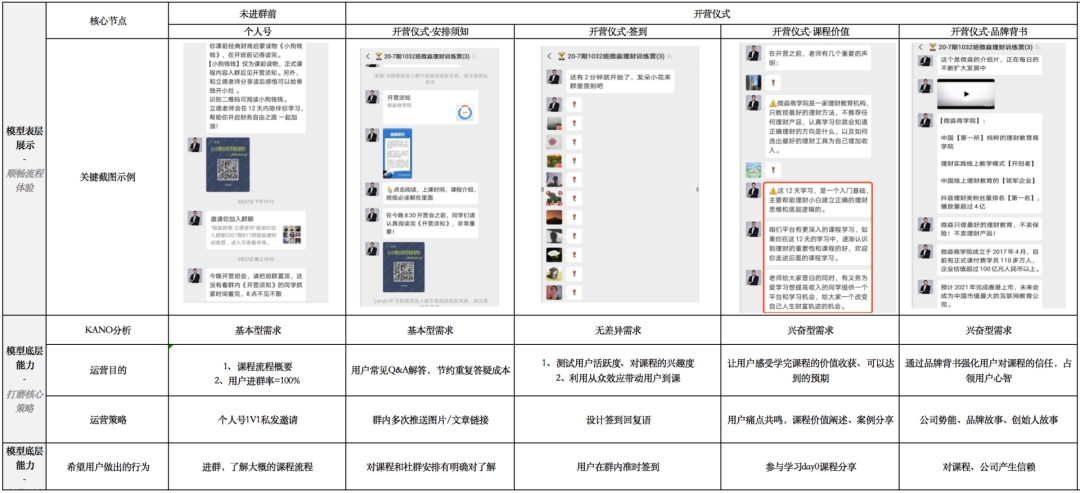Image resolution: width=1080 pixels, height=493 pixels.
Task: Click the 预计2021年完成香港上市 message bubble
Action: [x=989, y=293]
